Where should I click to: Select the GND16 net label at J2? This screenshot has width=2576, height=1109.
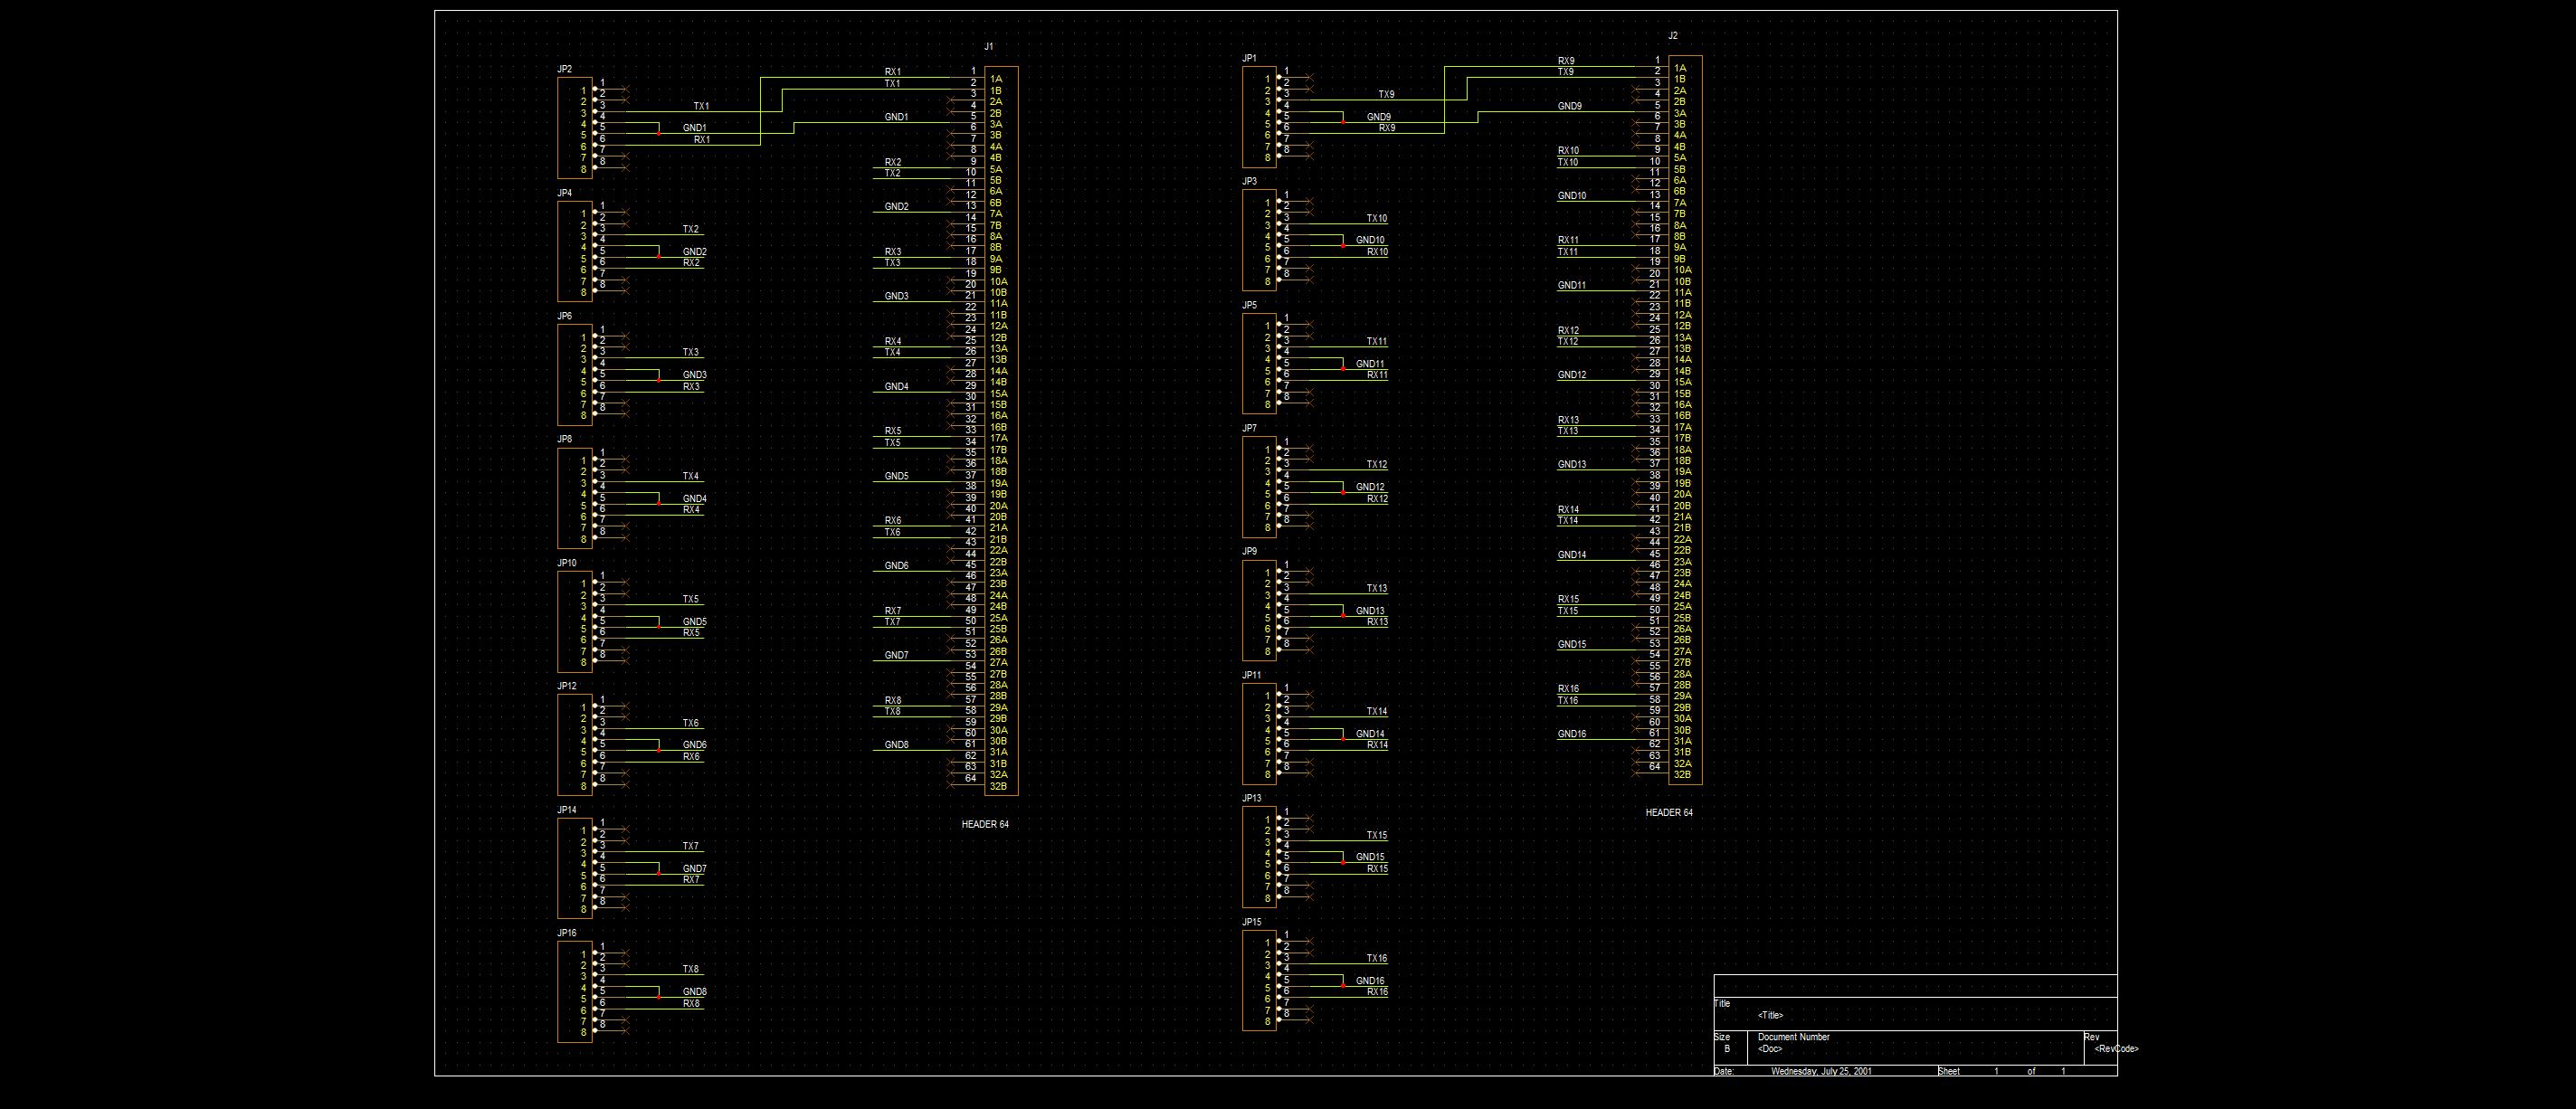tap(1571, 734)
